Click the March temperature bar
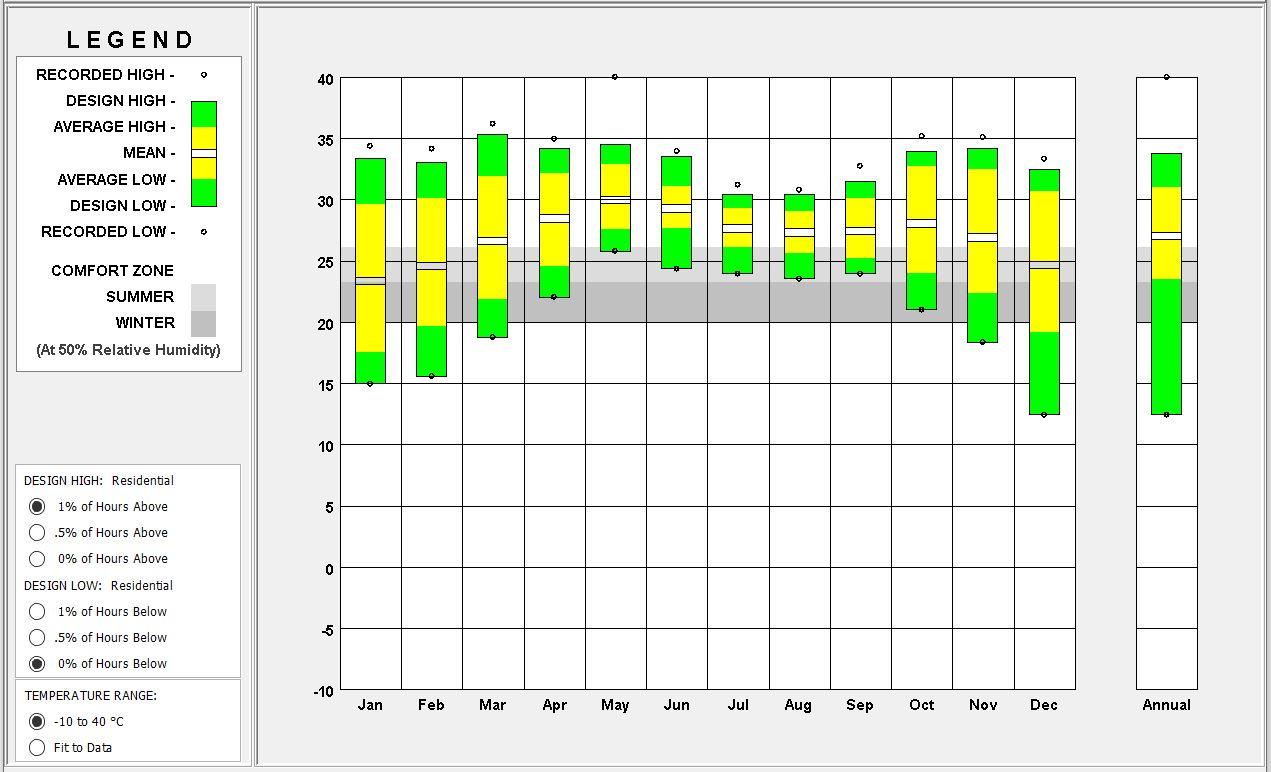The image size is (1271, 772). point(492,236)
